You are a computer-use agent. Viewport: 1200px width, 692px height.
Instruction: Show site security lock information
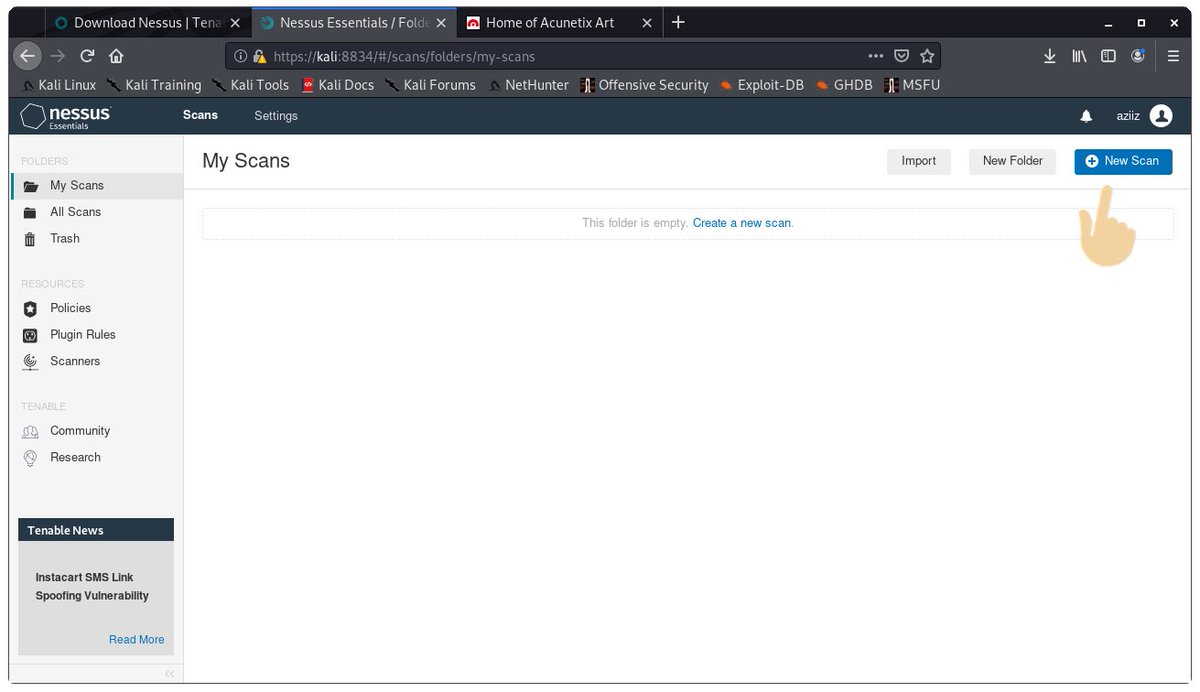pyautogui.click(x=260, y=57)
